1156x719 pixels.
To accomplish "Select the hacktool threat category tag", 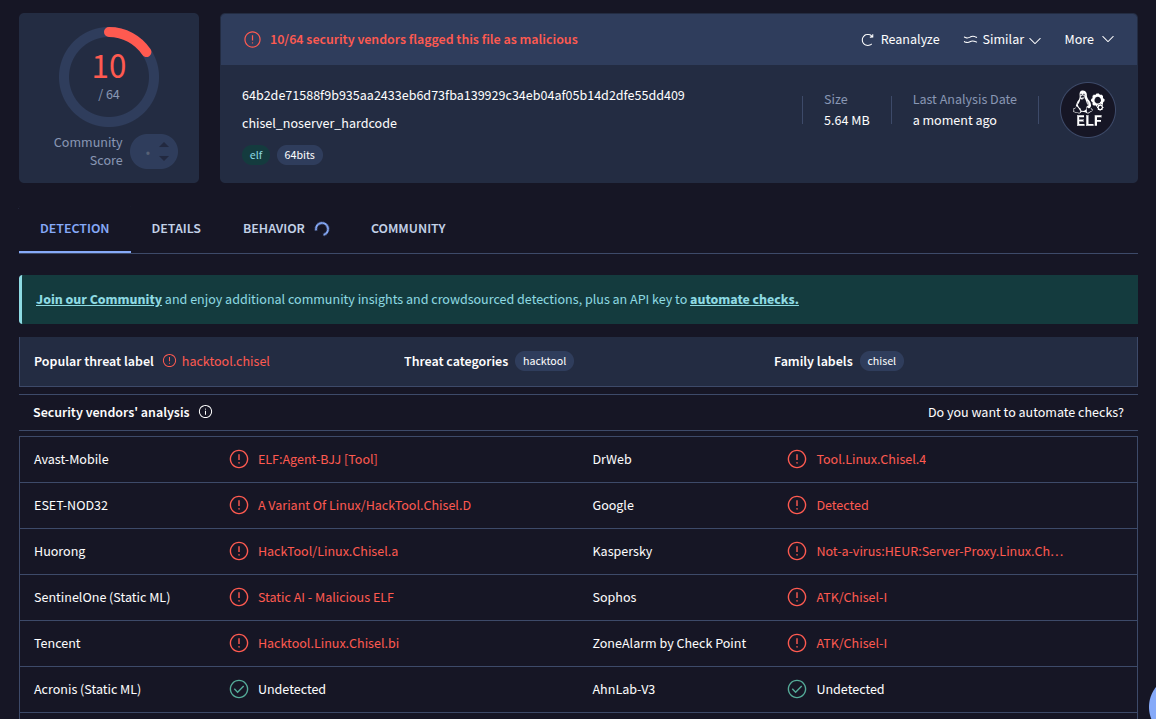I will [x=544, y=361].
